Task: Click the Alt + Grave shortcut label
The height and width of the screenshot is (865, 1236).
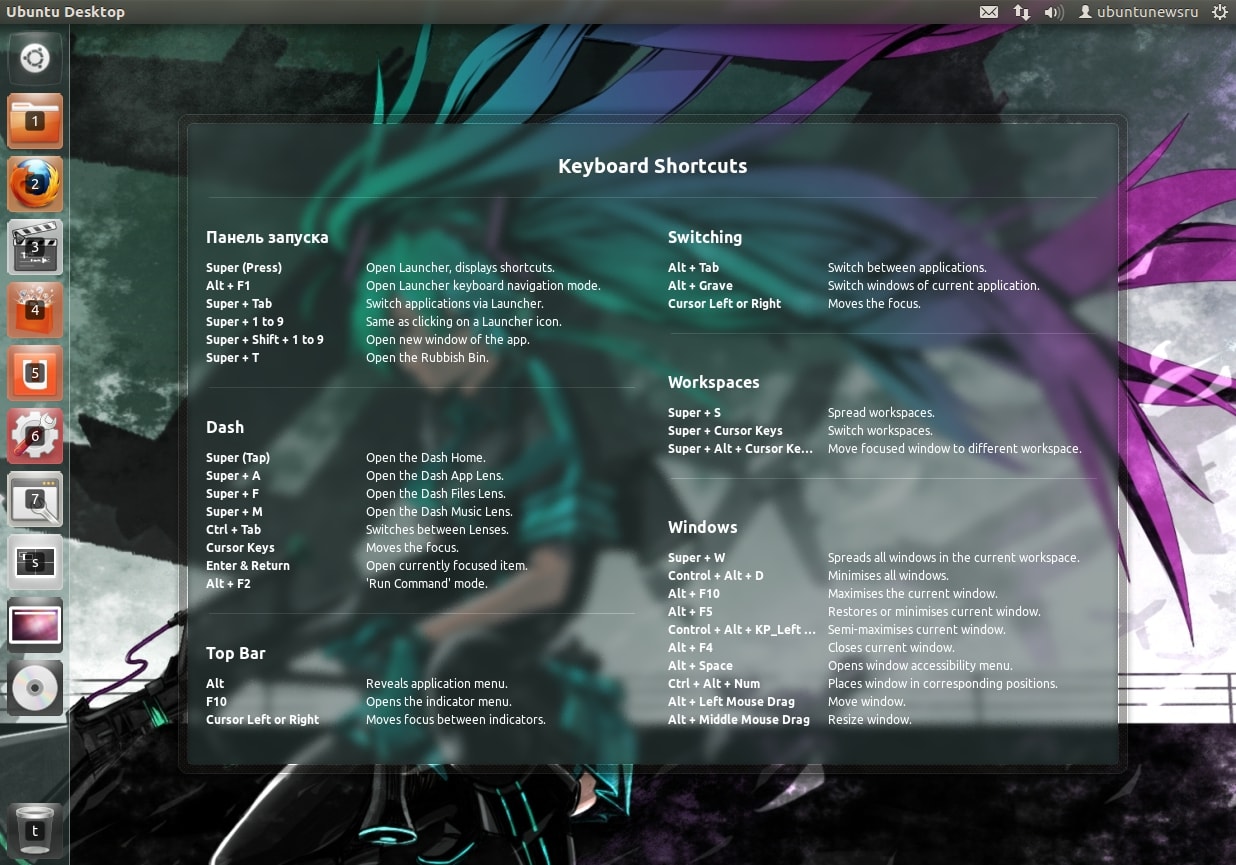Action: click(700, 286)
